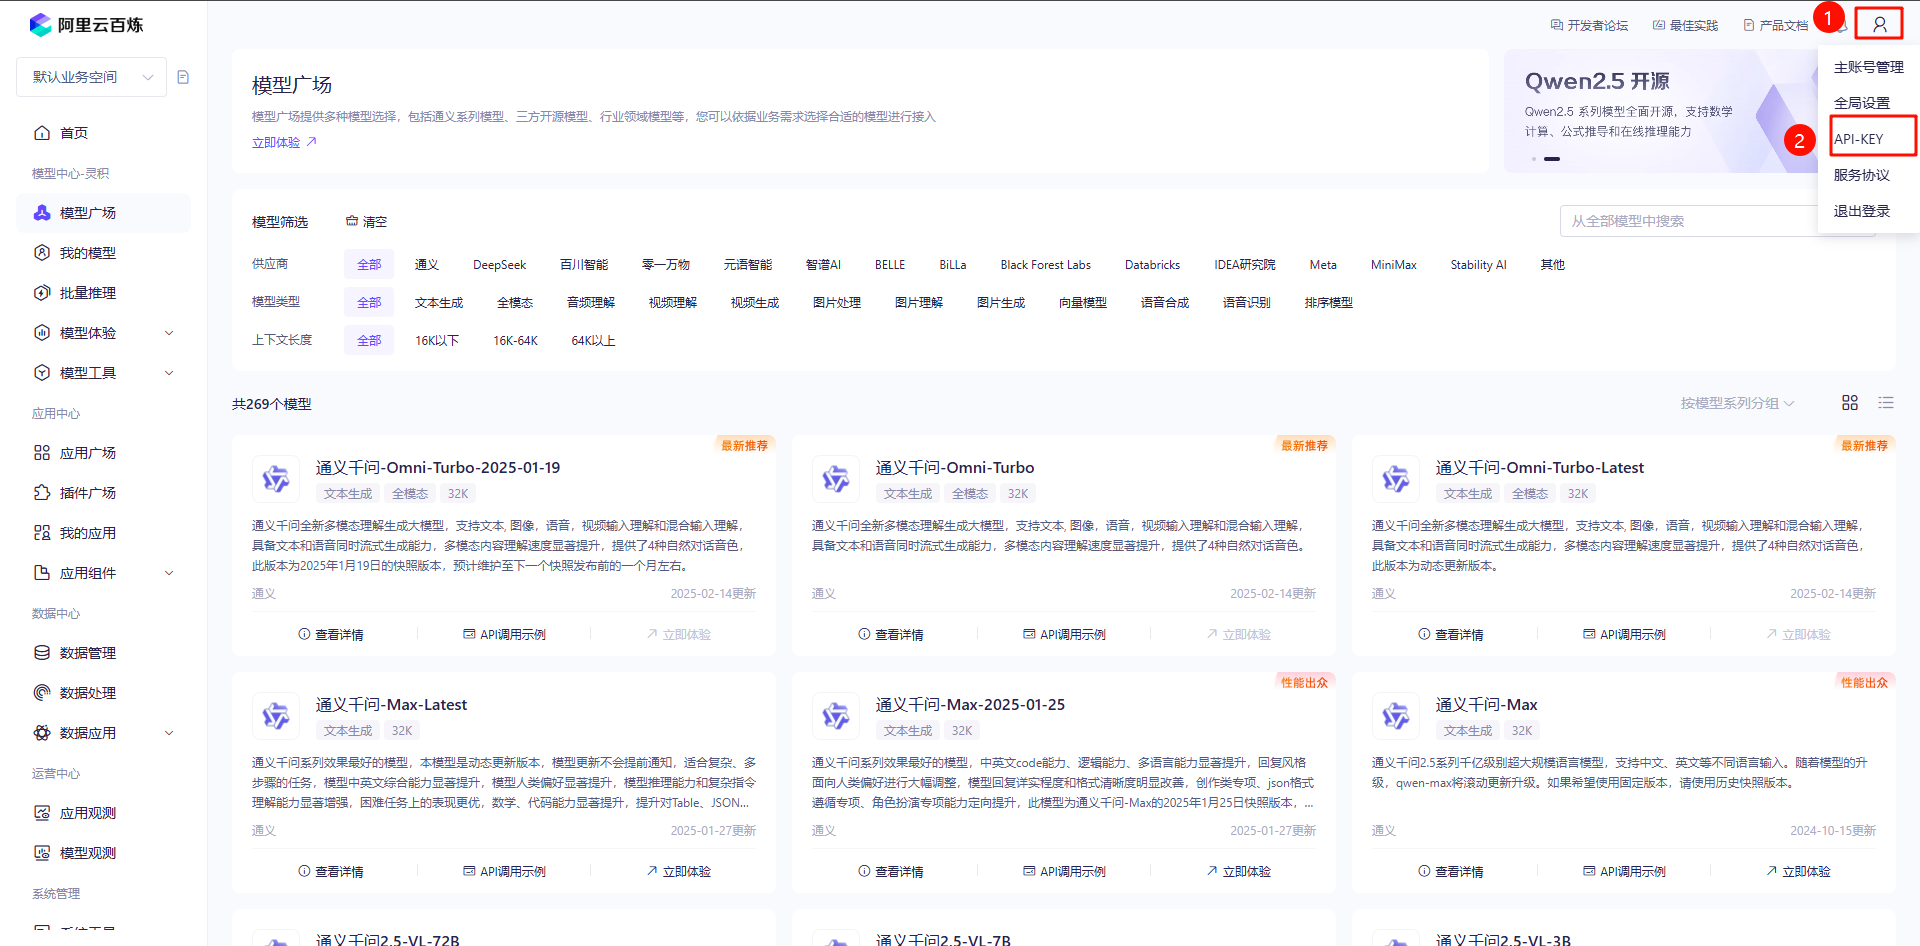
Task: Switch to grid view layout icon
Action: tap(1850, 403)
